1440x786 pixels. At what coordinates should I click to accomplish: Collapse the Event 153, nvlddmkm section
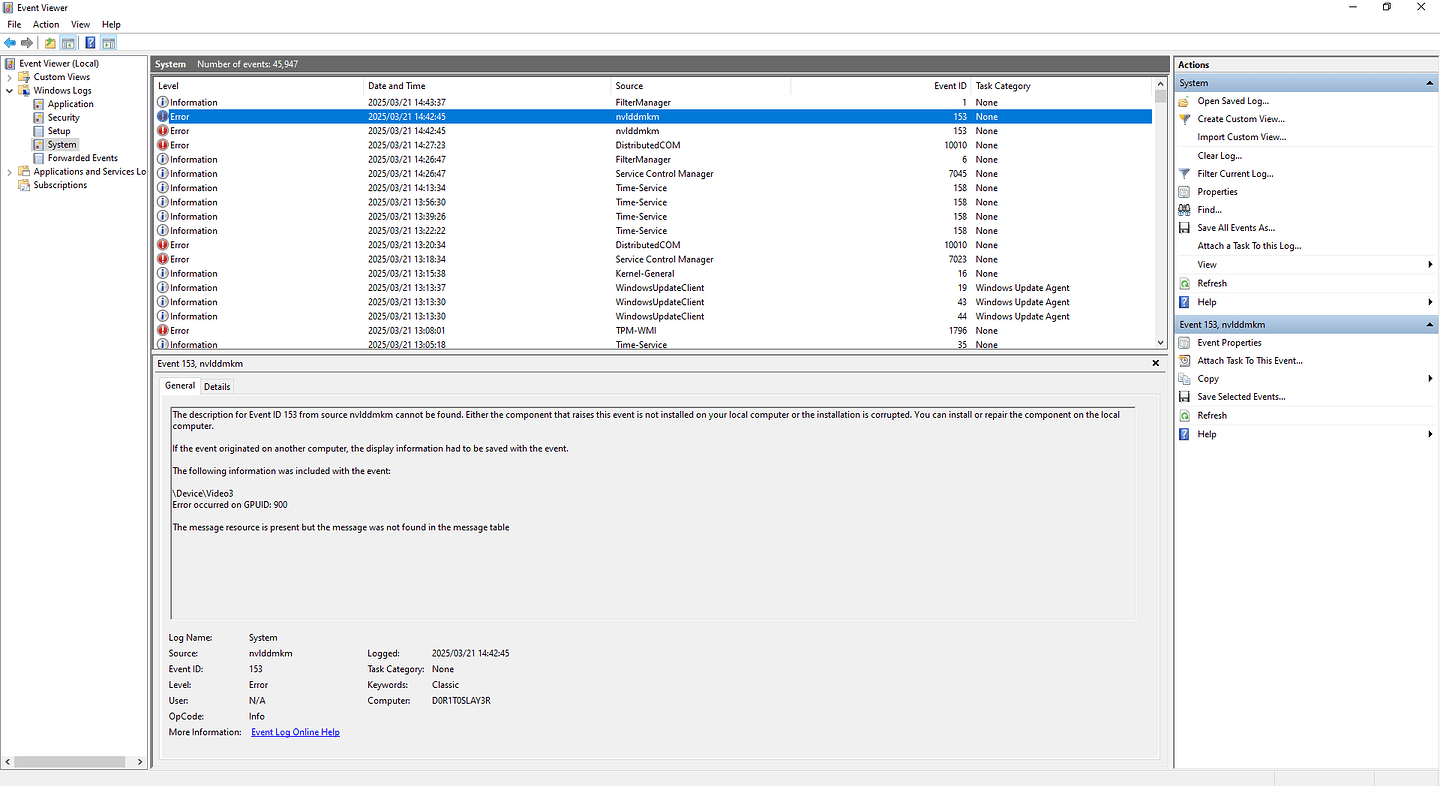click(1428, 324)
